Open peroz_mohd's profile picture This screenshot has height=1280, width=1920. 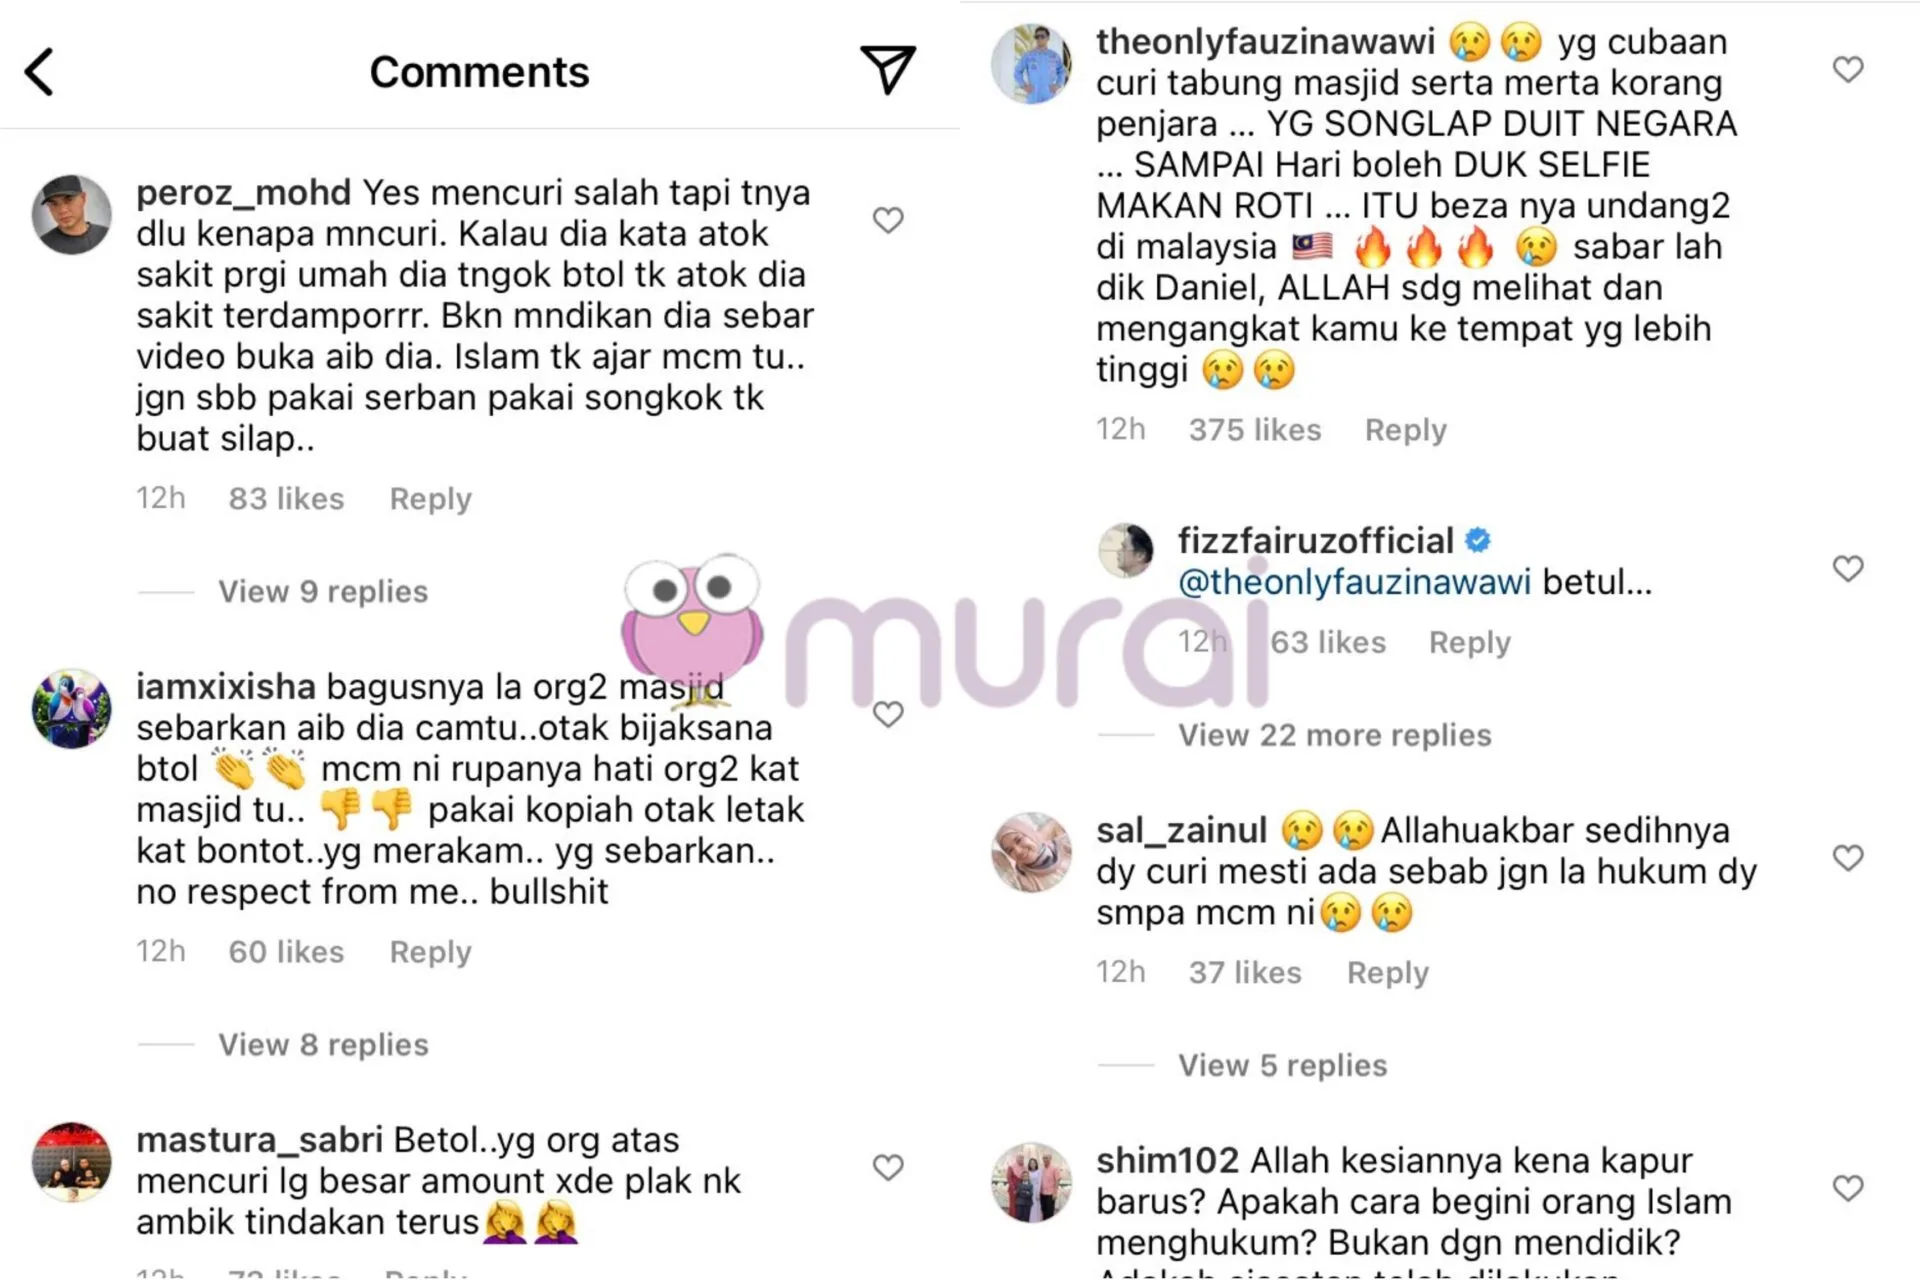(x=71, y=214)
